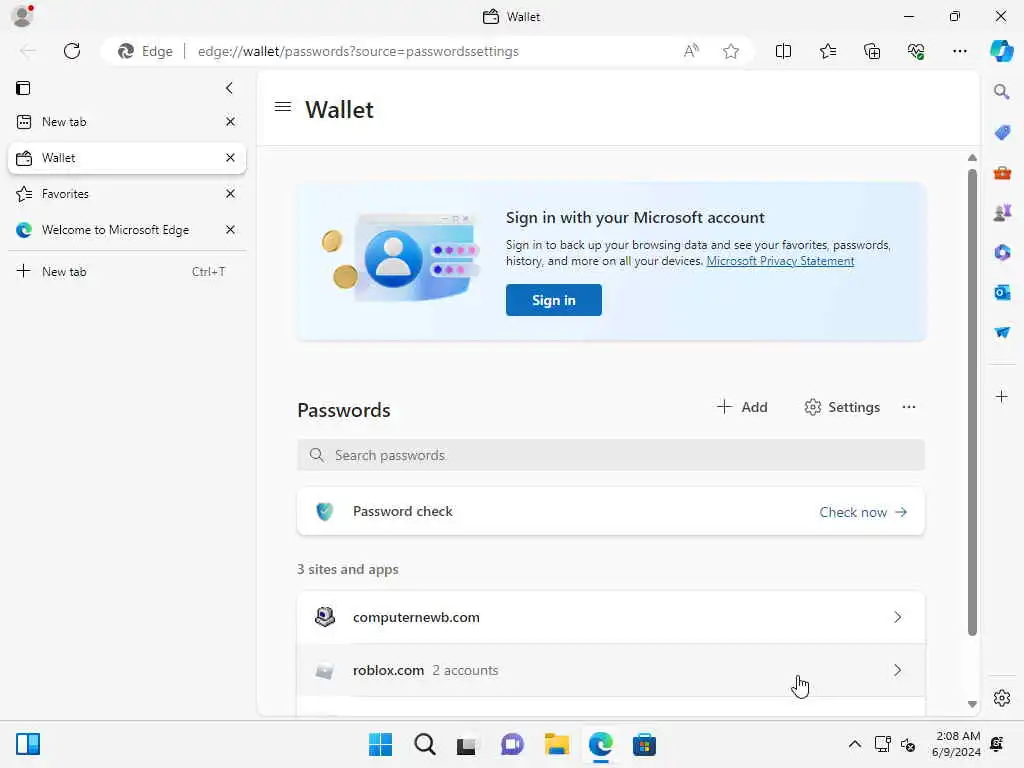Open Copilot icon in toolbar
The image size is (1024, 768).
(x=1001, y=51)
